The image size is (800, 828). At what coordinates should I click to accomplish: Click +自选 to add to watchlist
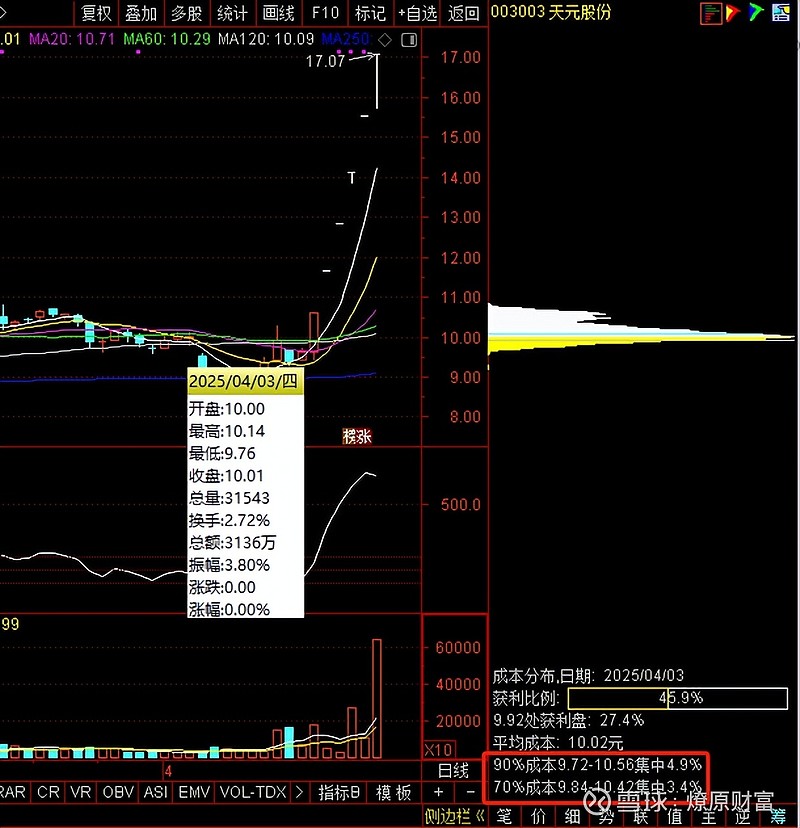(x=417, y=14)
